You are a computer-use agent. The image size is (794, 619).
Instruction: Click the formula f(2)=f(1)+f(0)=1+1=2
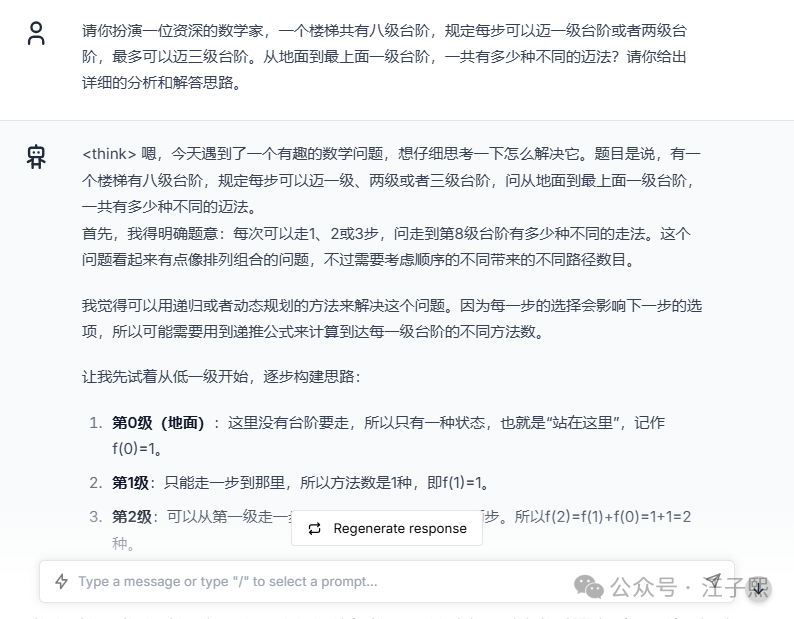[x=618, y=517]
